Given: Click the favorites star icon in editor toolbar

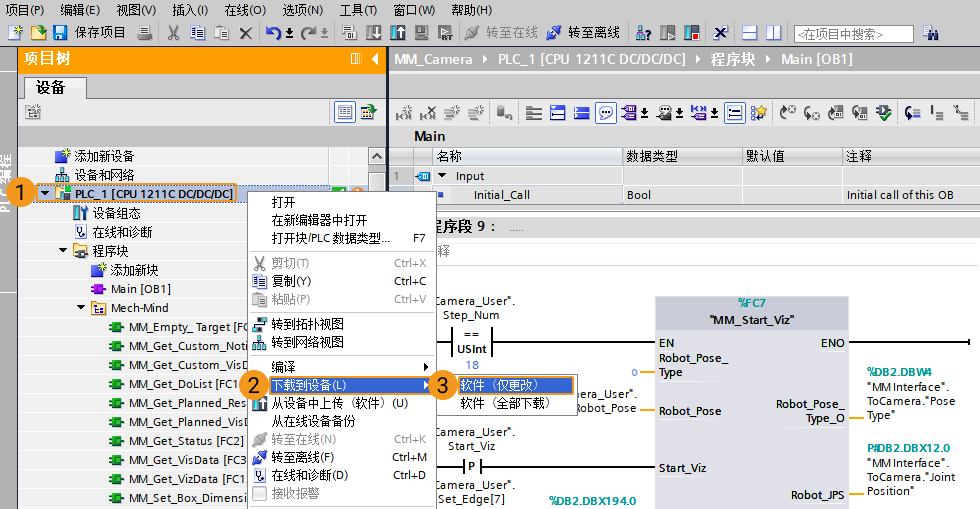Looking at the screenshot, I should (759, 113).
